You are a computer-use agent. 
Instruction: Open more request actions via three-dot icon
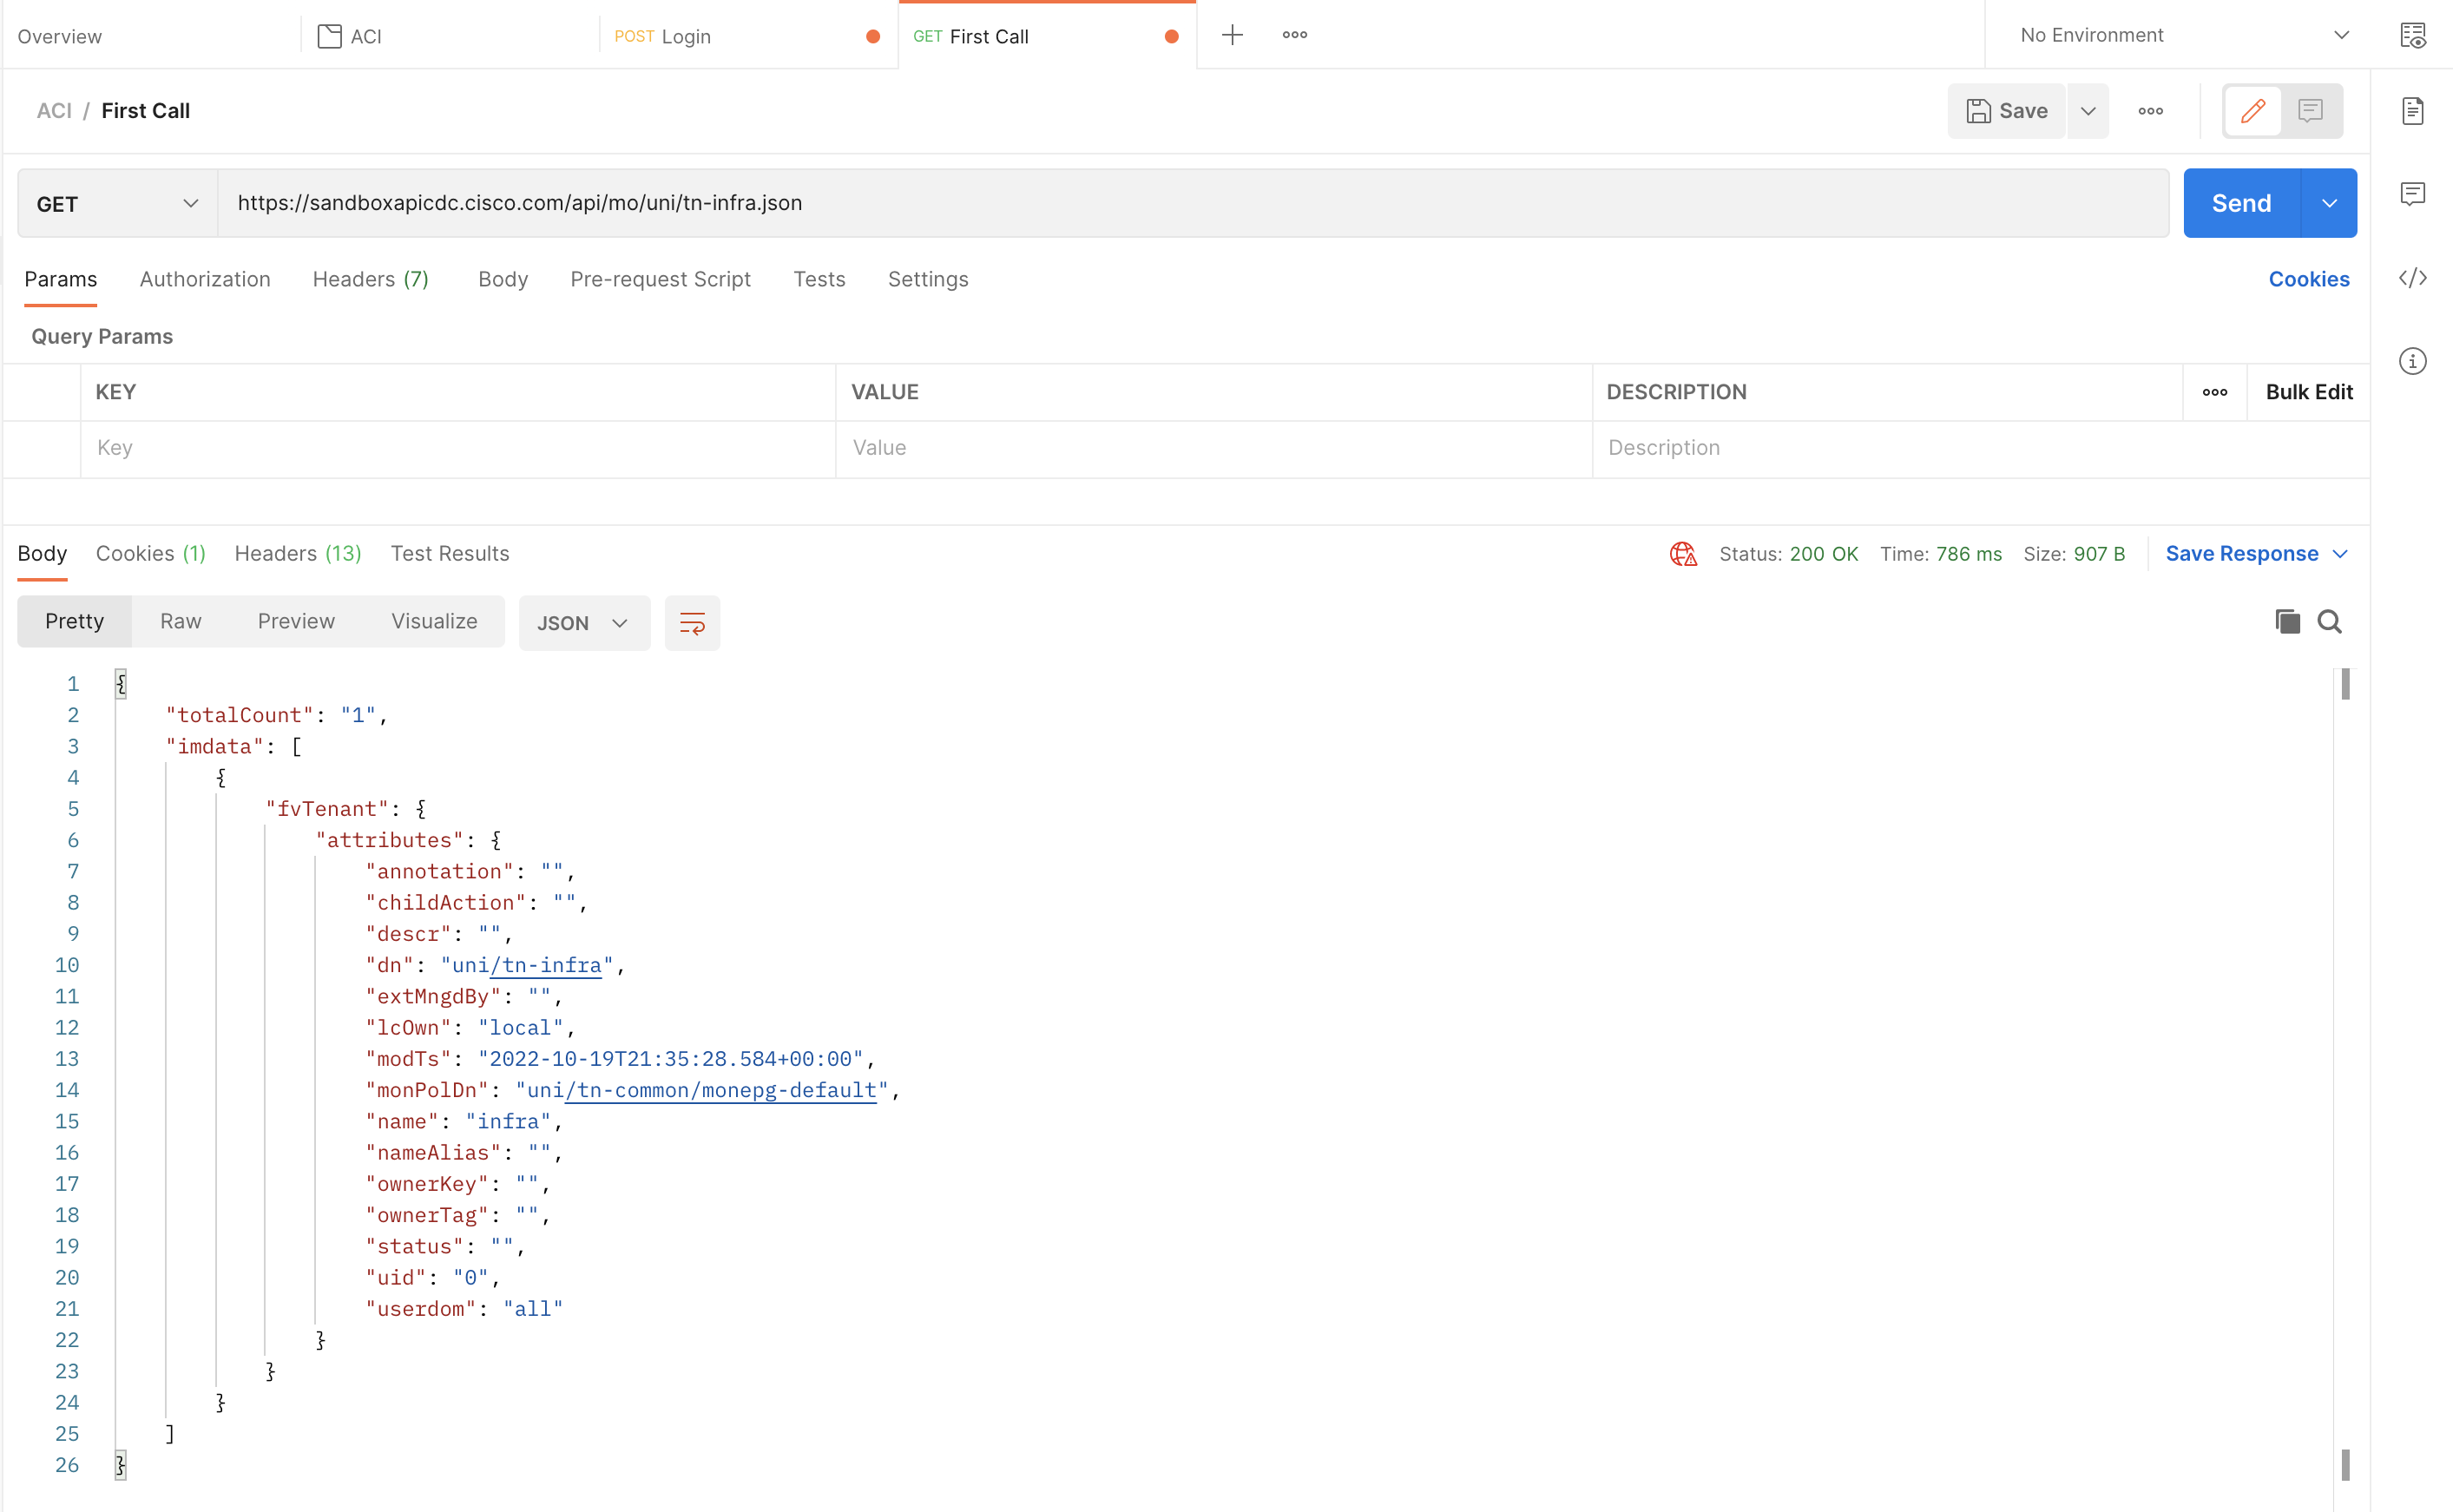(x=2151, y=111)
